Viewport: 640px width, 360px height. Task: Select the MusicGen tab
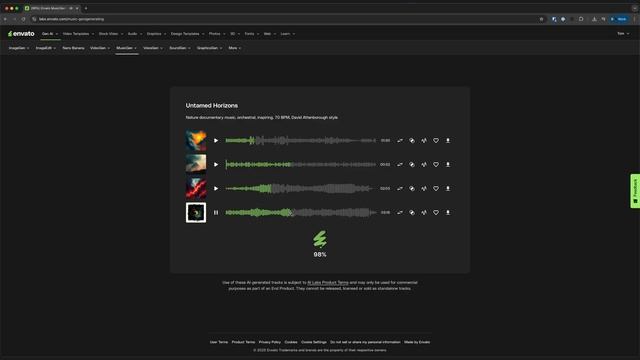tap(127, 48)
